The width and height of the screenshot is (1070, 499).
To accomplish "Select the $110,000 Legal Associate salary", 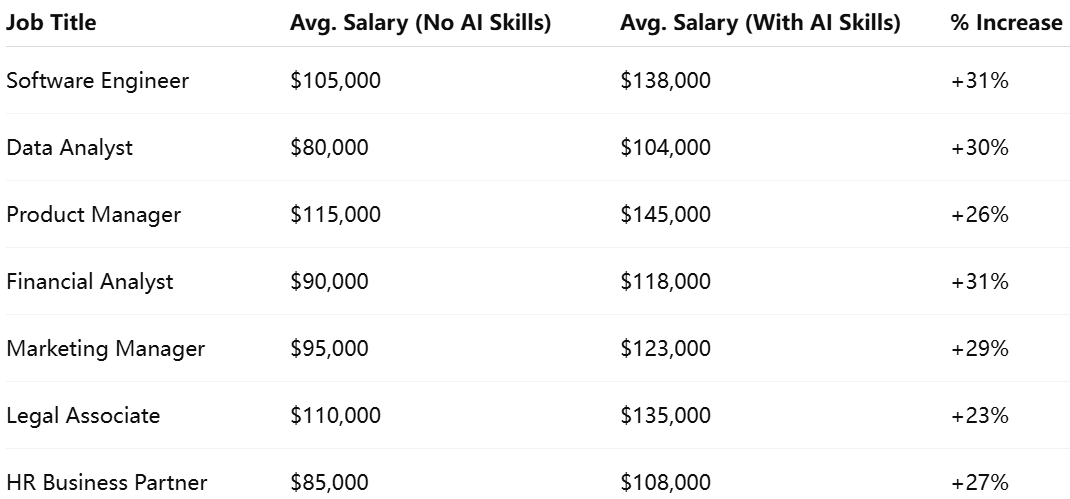I will tap(335, 415).
